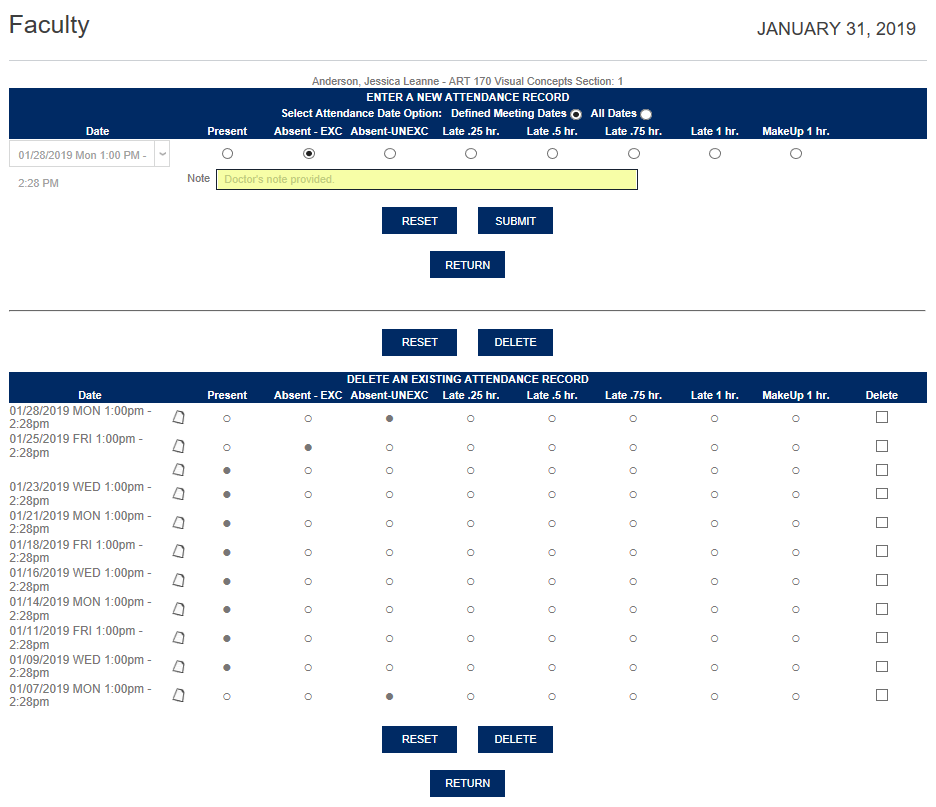Click the 01/21/2019 MON date cell
The height and width of the screenshot is (807, 936).
[81, 522]
